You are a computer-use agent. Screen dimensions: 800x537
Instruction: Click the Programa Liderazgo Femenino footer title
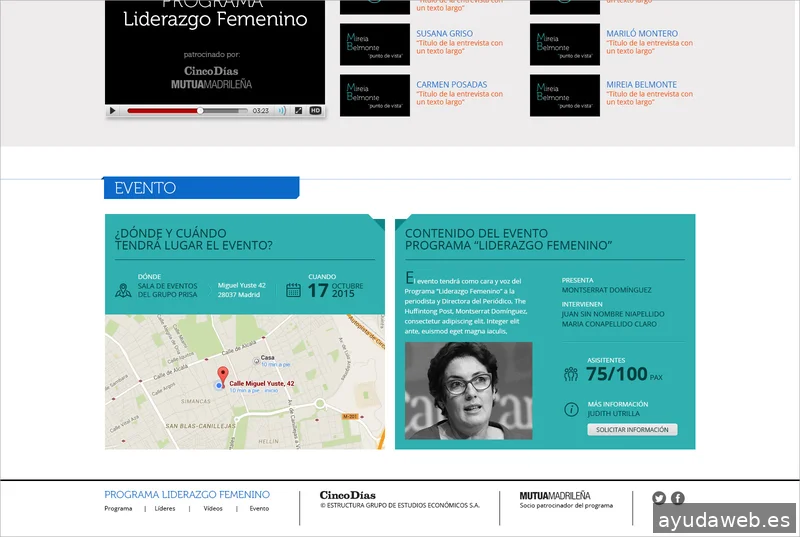pos(187,495)
